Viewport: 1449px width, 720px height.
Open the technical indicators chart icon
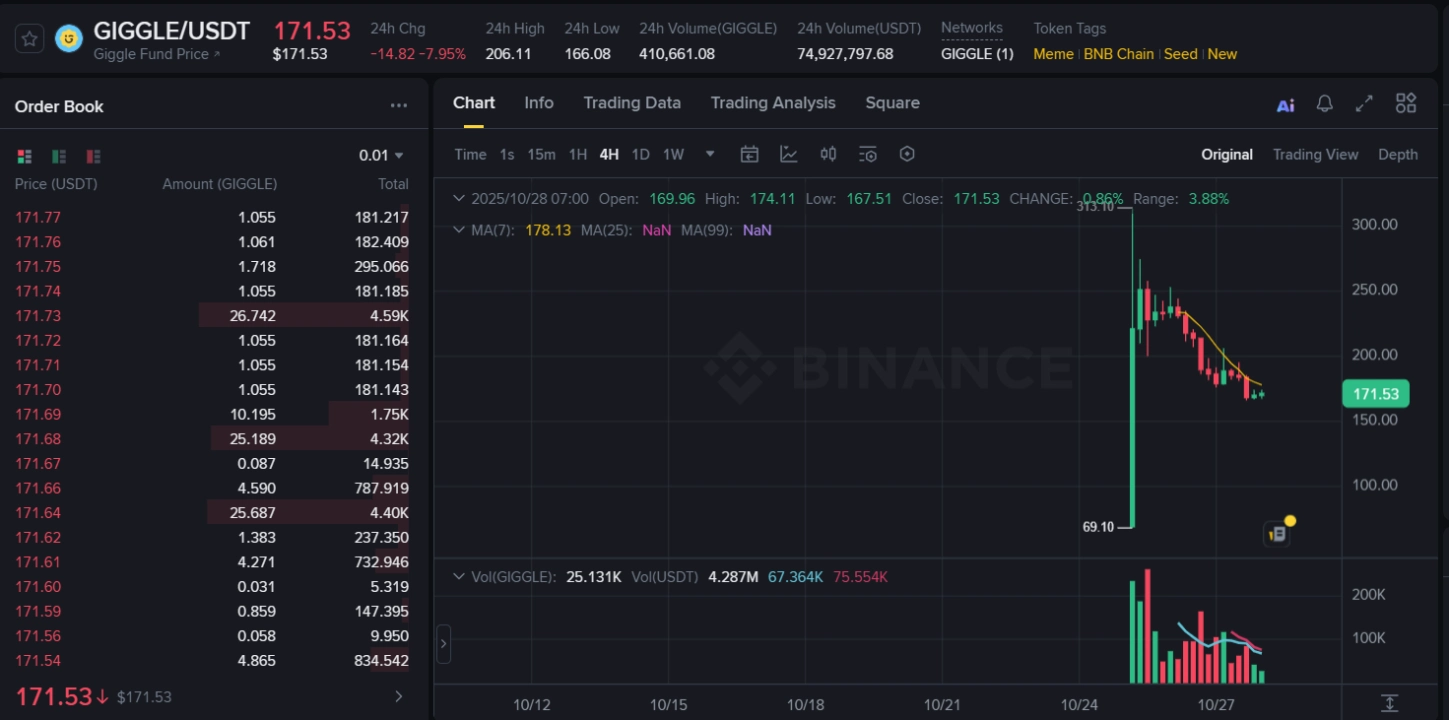coord(789,154)
